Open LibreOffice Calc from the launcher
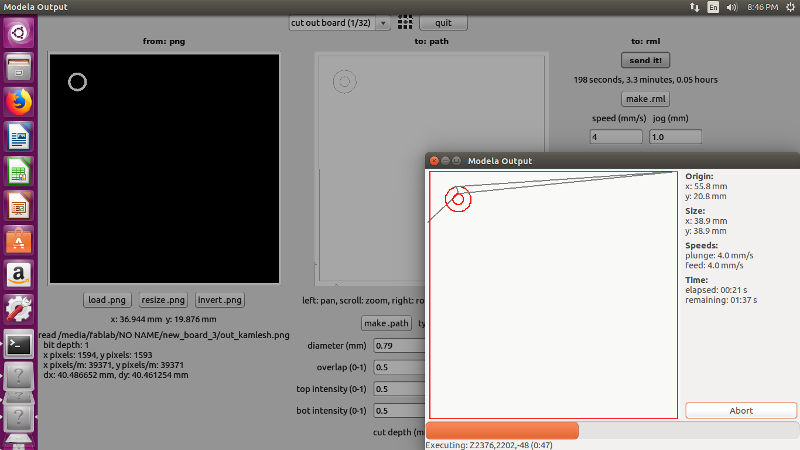The width and height of the screenshot is (800, 450). [x=18, y=171]
